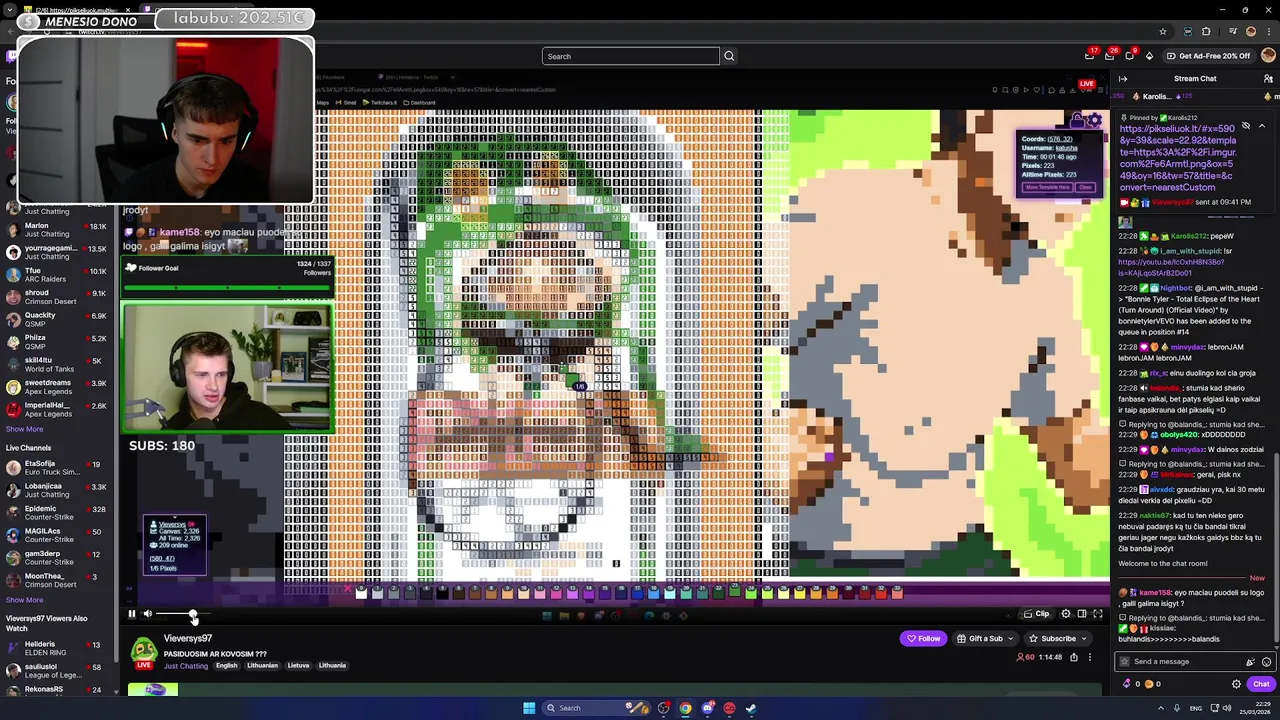Open the Gift a Sub dropdown
The height and width of the screenshot is (720, 1280).
point(985,638)
